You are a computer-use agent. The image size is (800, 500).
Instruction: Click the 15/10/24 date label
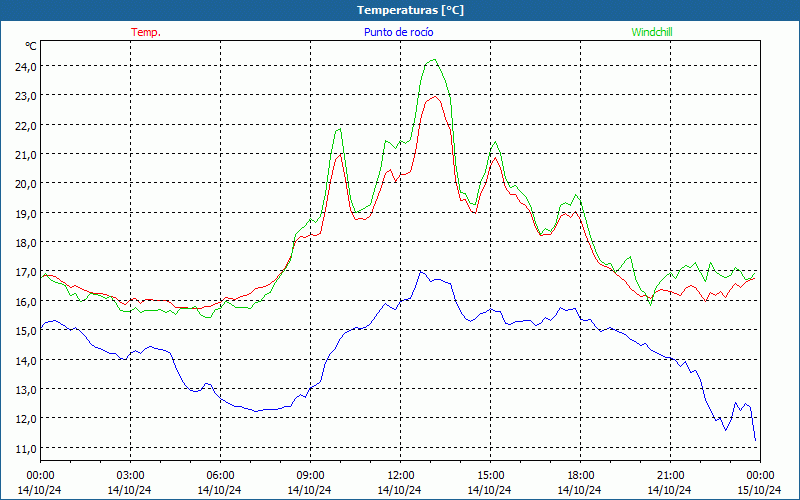[x=760, y=490]
